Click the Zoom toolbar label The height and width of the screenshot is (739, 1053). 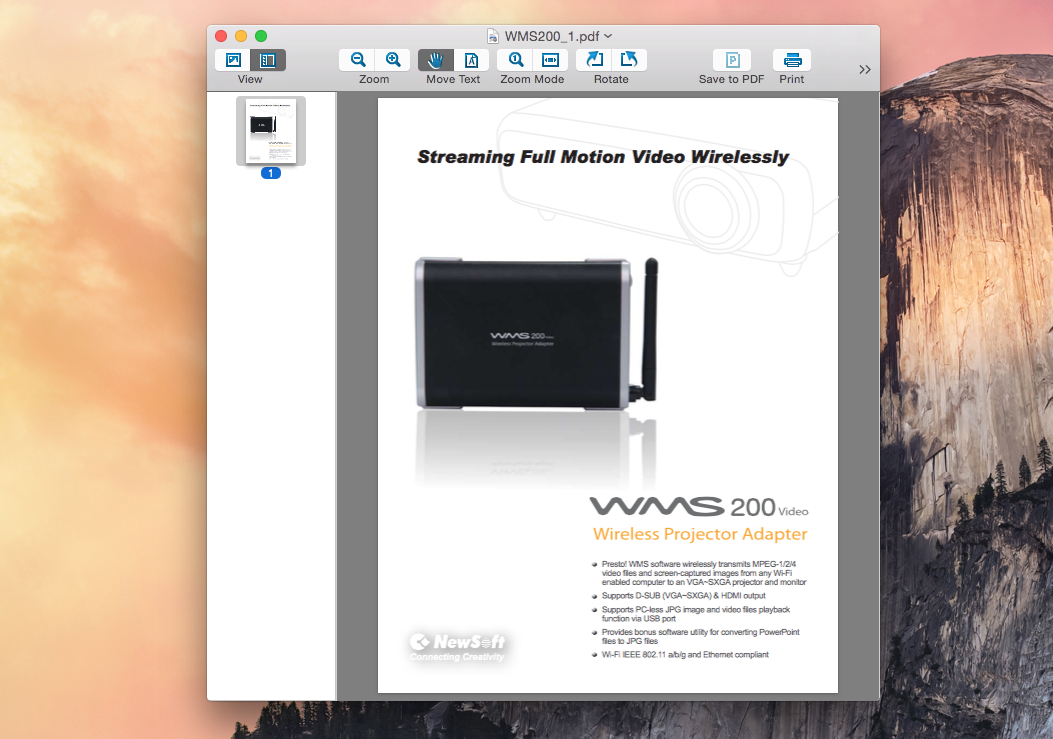[x=374, y=79]
